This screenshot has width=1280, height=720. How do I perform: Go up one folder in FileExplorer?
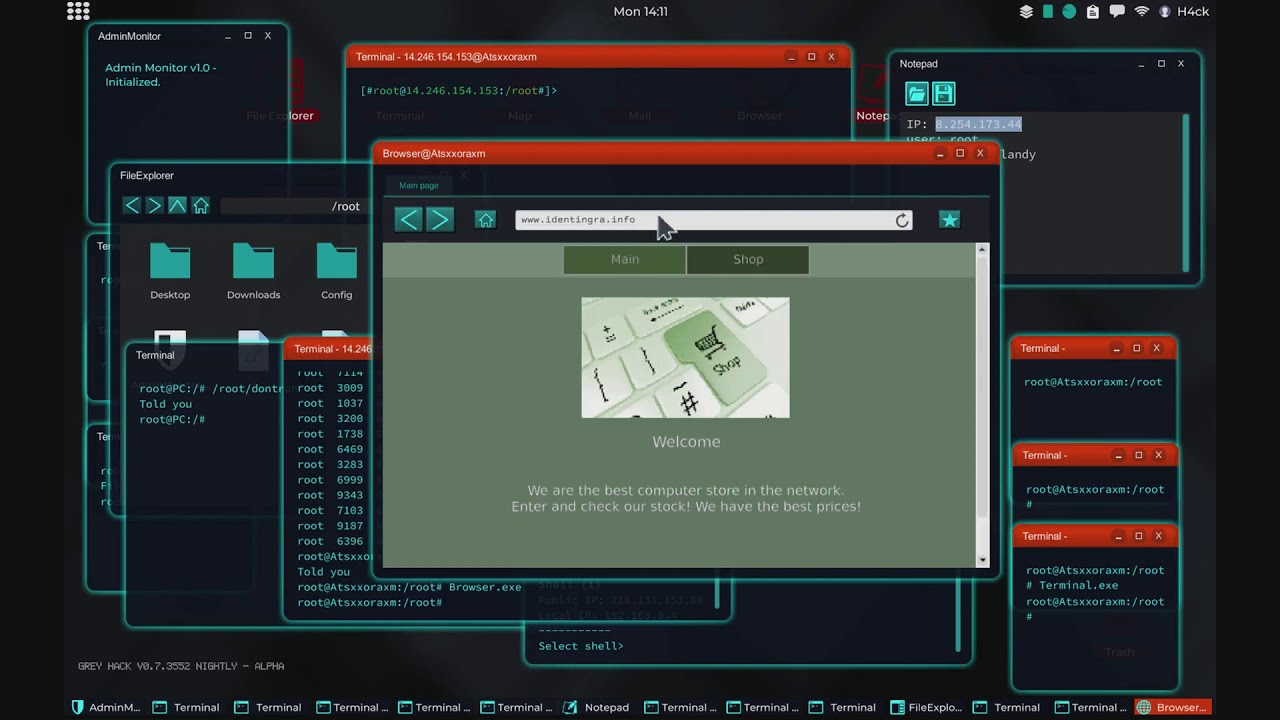pyautogui.click(x=177, y=205)
